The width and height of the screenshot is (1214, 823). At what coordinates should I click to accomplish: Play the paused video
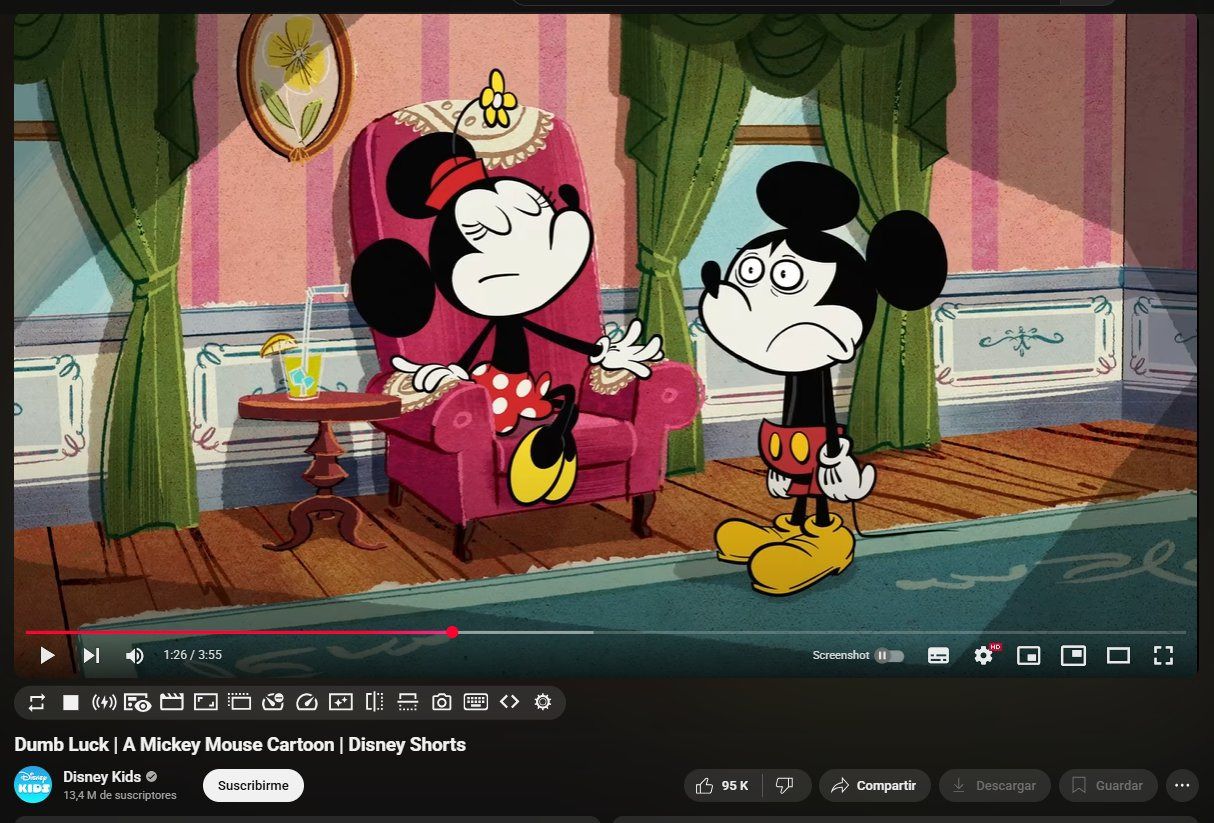(x=47, y=656)
